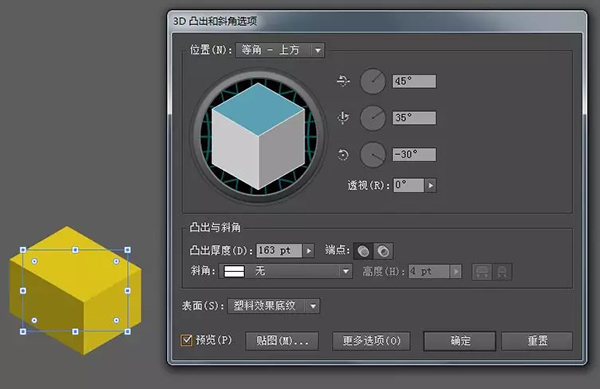The image size is (600, 389).
Task: Click the 高度 4 pt height field
Action: click(x=429, y=272)
